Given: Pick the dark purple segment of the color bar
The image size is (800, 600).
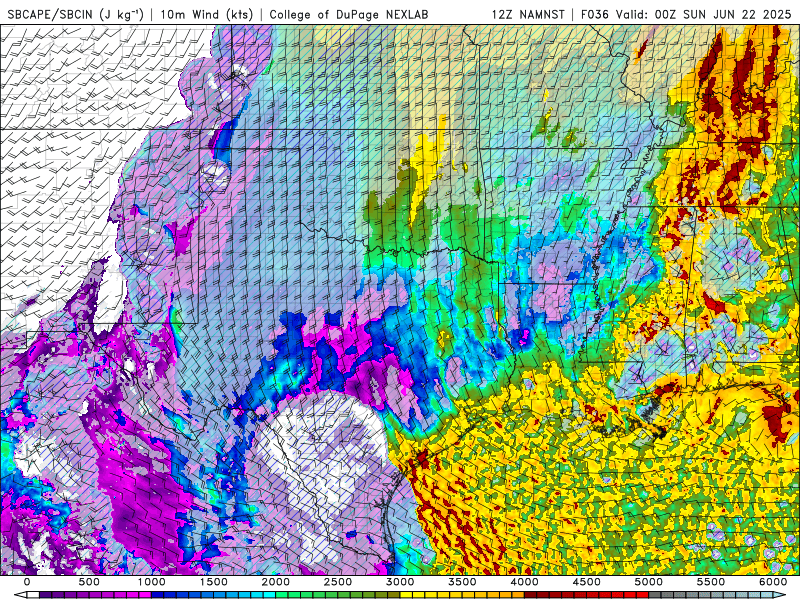Looking at the screenshot, I should tap(45, 595).
